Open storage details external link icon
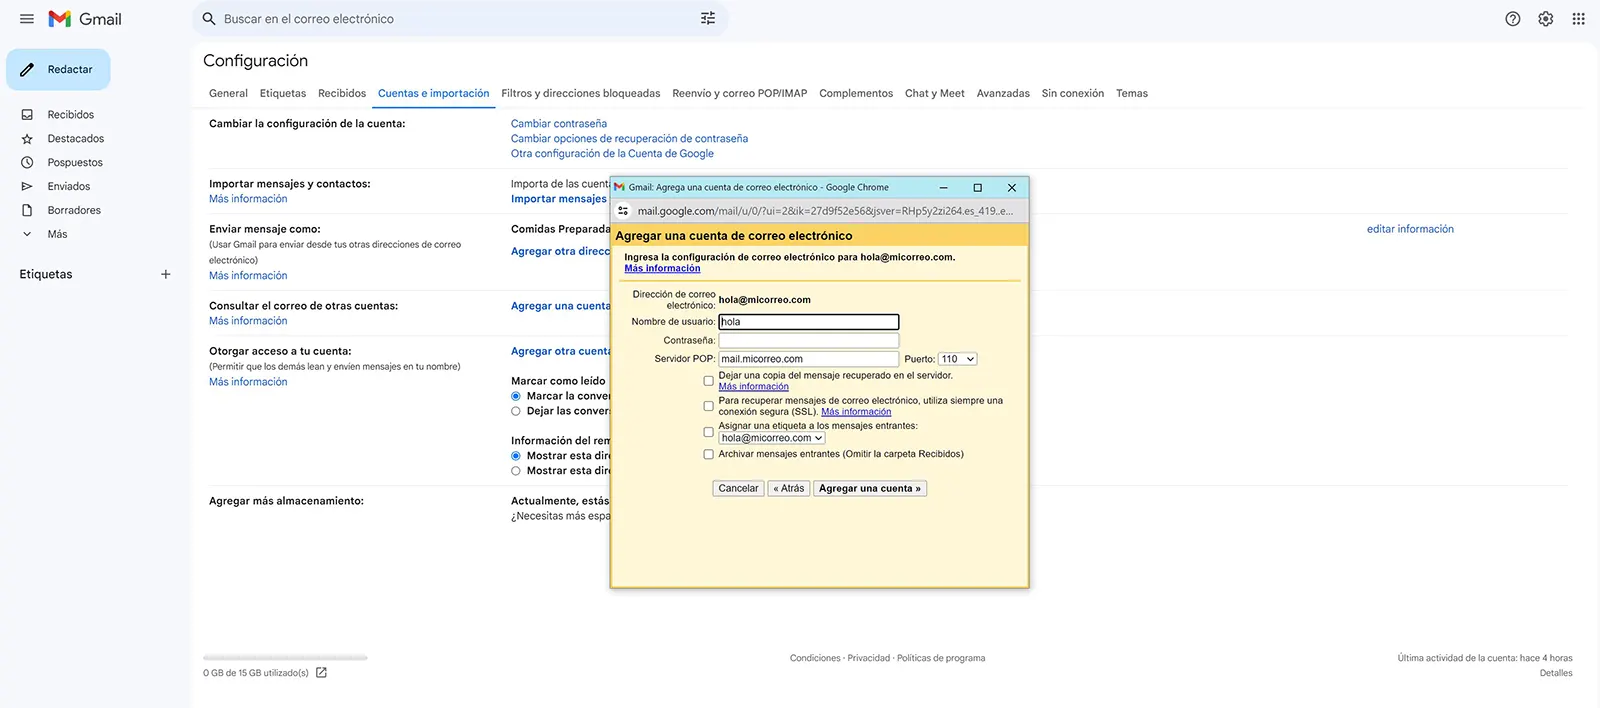Viewport: 1600px width, 708px height. (321, 673)
